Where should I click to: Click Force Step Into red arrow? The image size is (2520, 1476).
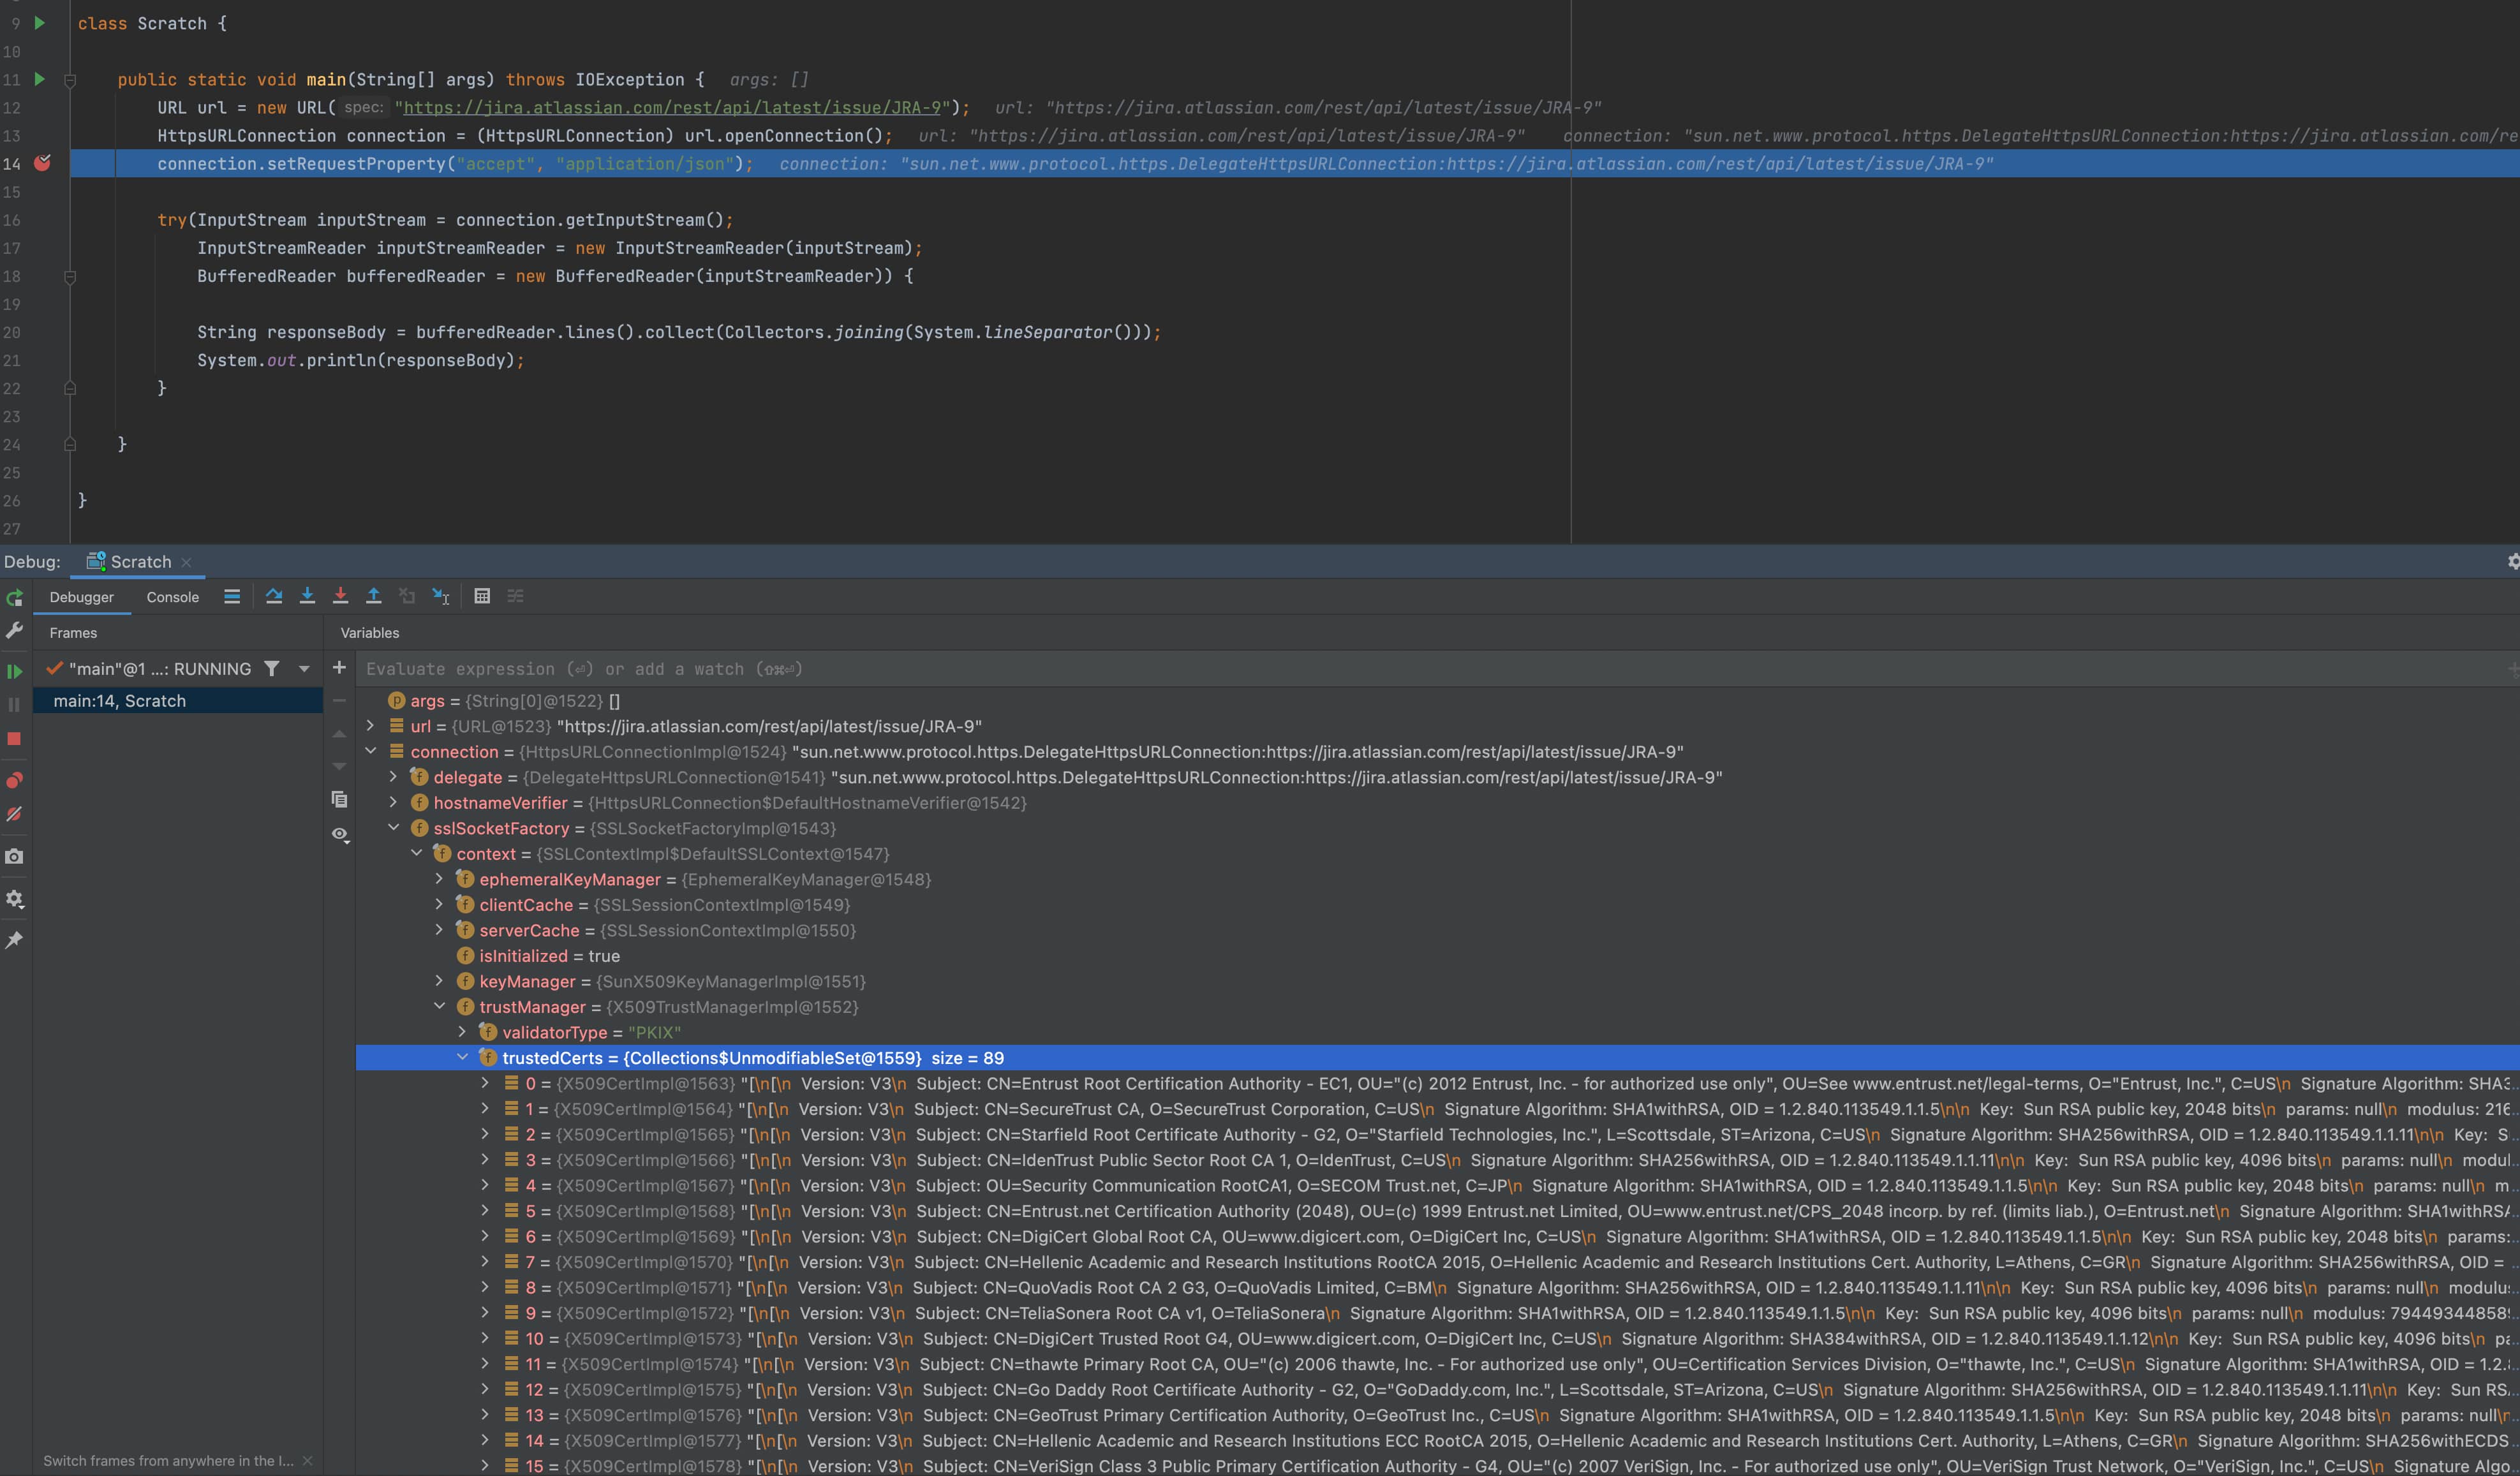[x=340, y=596]
